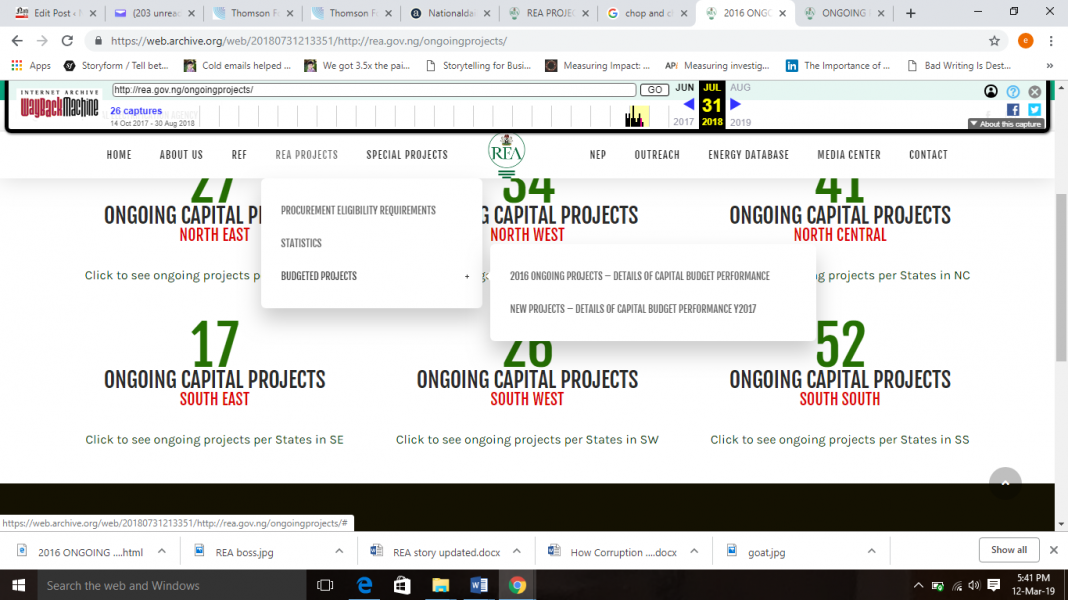Select Procurement Eligibility Requirements menu item
Viewport: 1068px width, 600px height.
(x=358, y=211)
